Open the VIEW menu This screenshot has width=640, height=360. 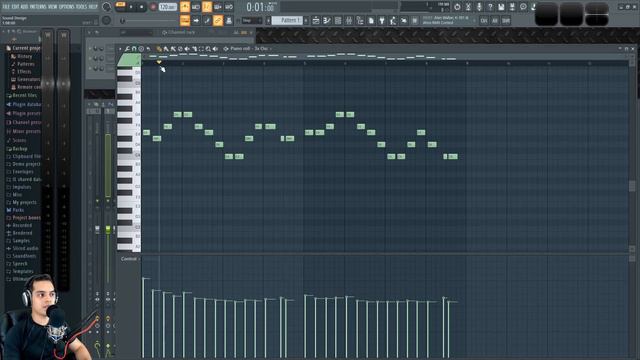[53, 7]
